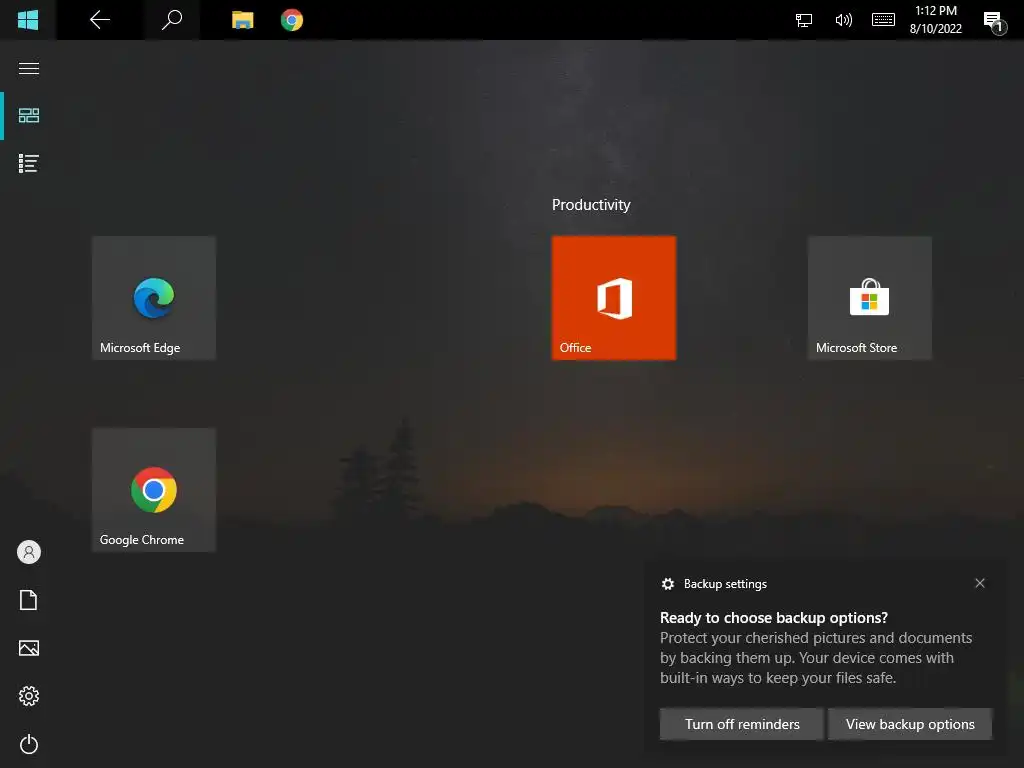Open the Microsoft Edge tile
1024x768 pixels.
[x=154, y=298]
